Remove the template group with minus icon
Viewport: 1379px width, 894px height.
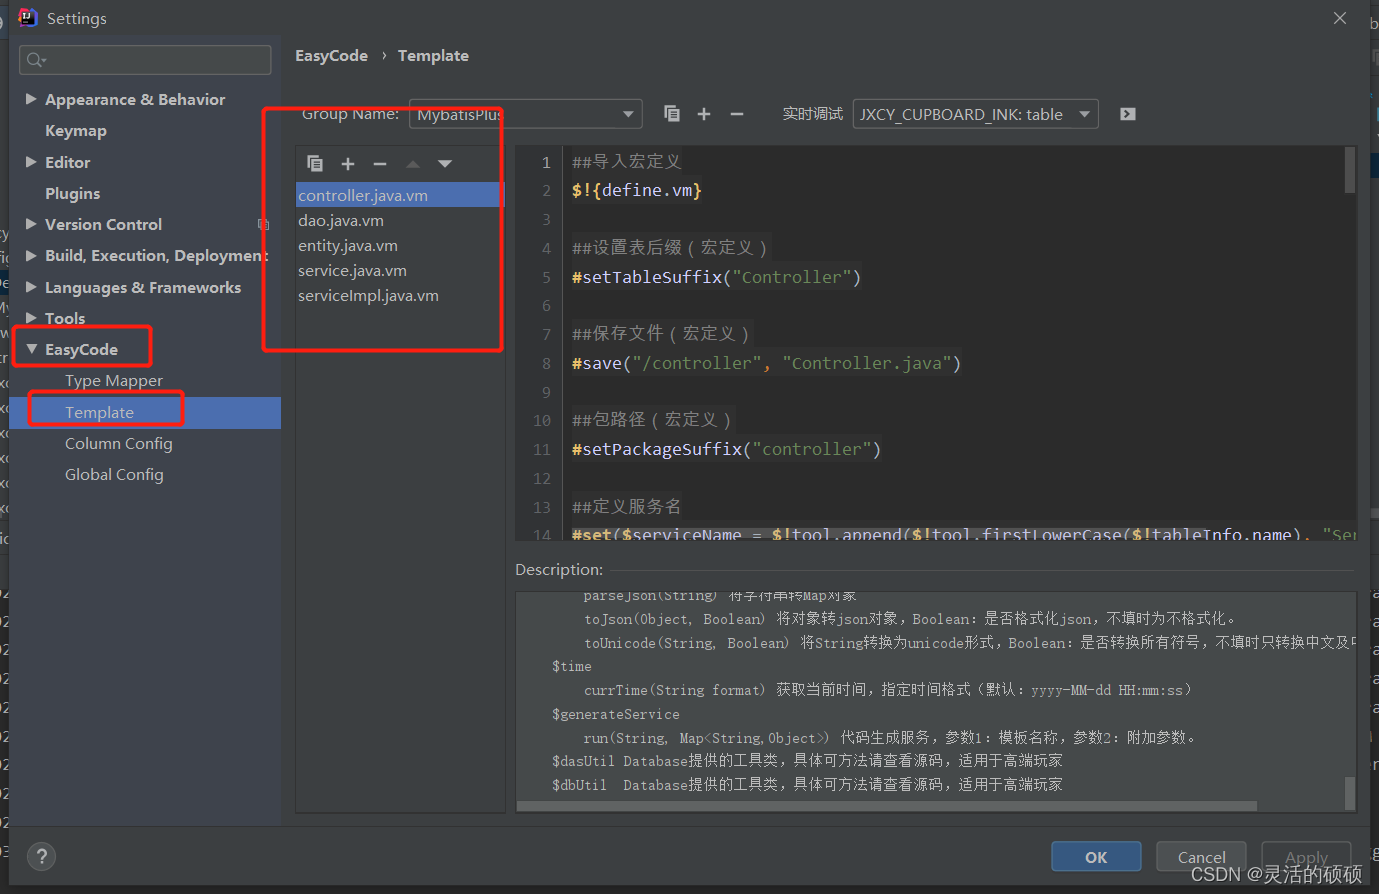737,114
